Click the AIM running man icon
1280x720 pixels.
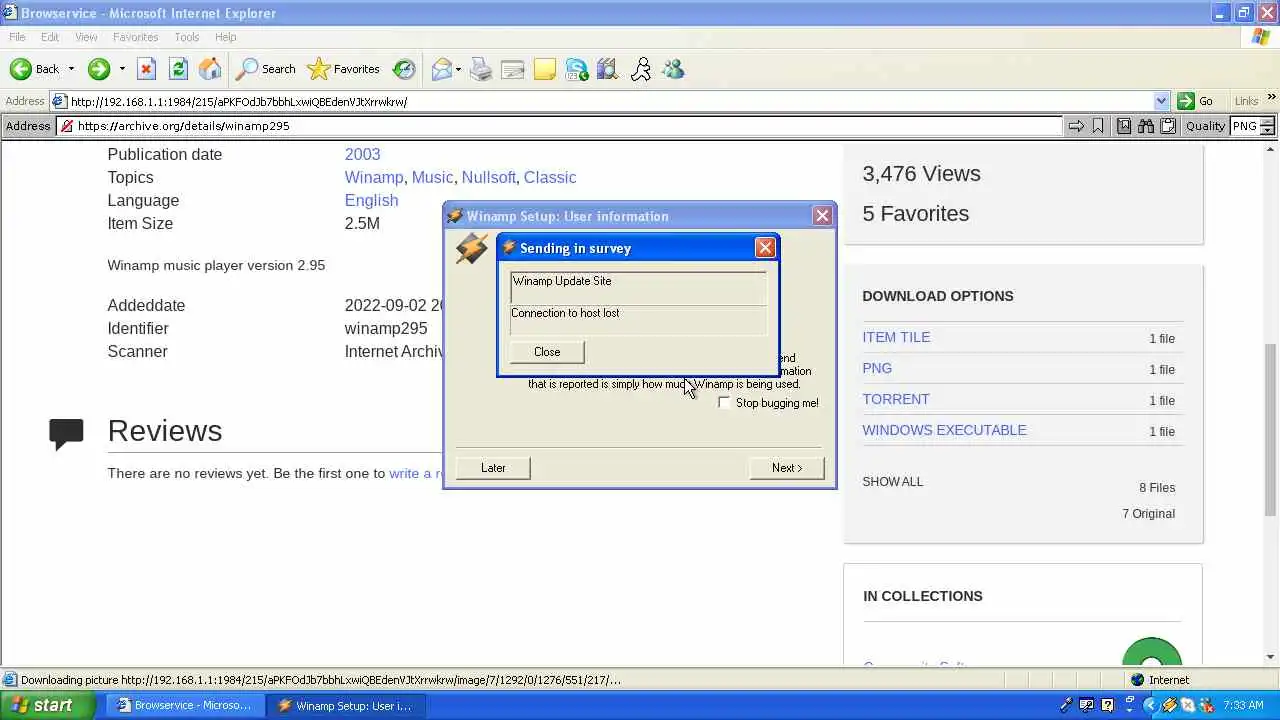click(x=641, y=69)
